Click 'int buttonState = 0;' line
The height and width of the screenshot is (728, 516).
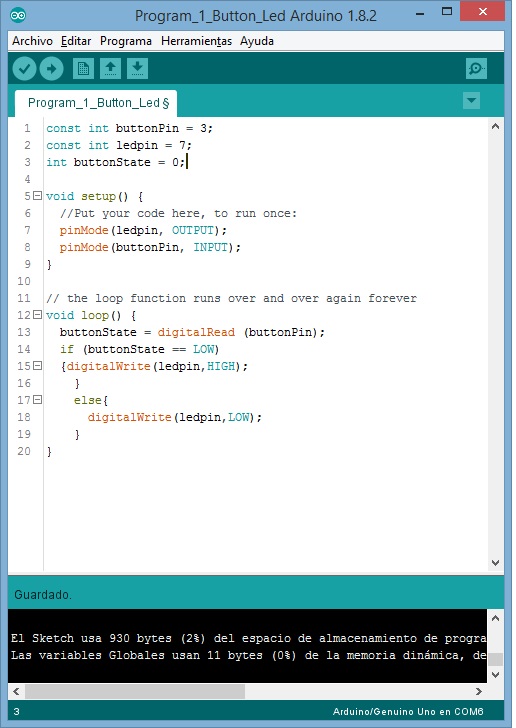[116, 162]
